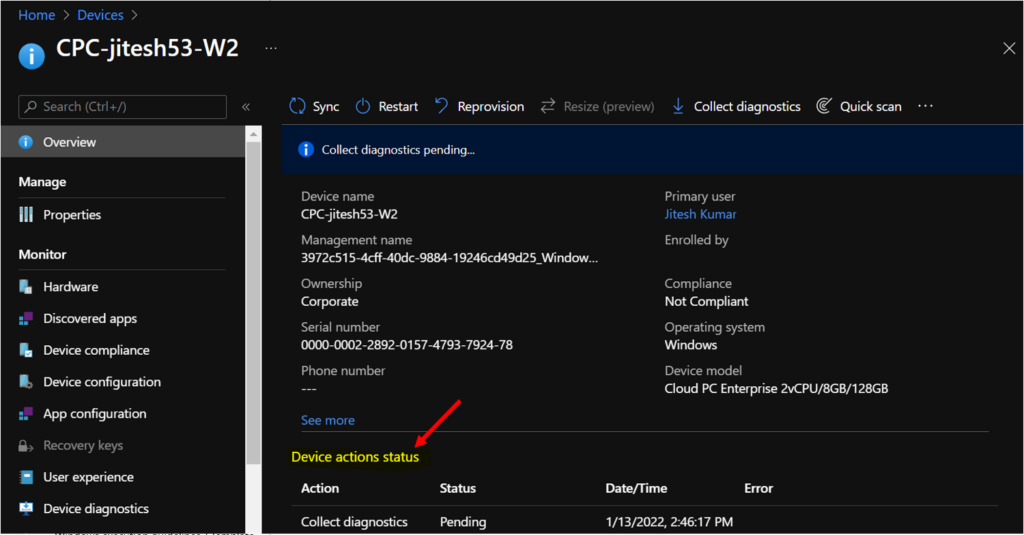Click the Device configuration icon
This screenshot has height=535, width=1024.
(26, 381)
